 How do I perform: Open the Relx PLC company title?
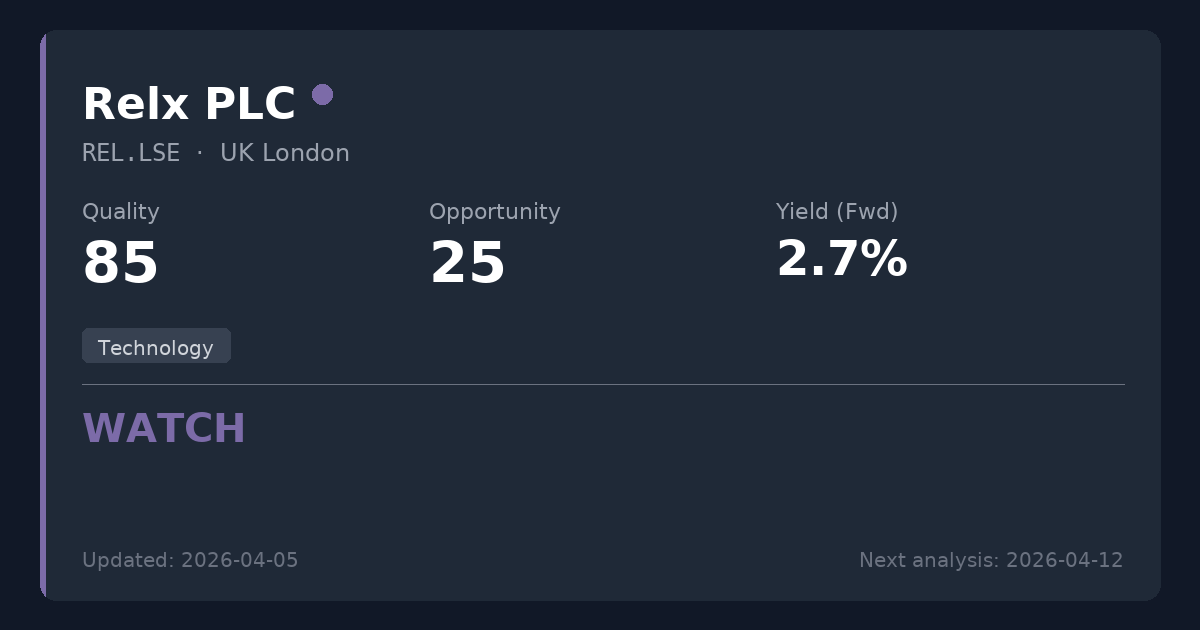pos(188,104)
